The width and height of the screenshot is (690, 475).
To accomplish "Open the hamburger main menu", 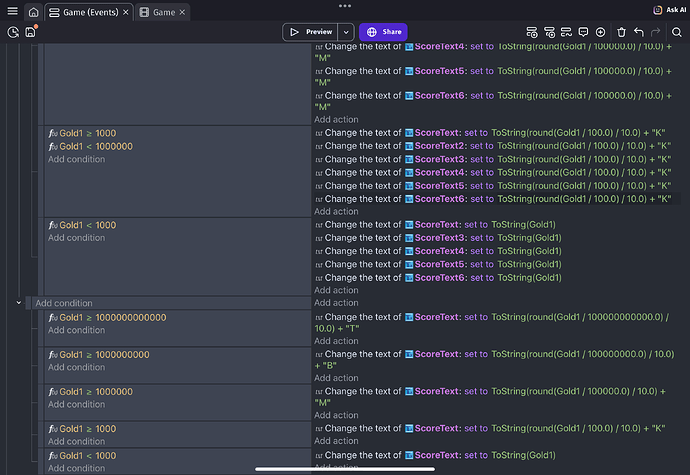I will click(12, 12).
